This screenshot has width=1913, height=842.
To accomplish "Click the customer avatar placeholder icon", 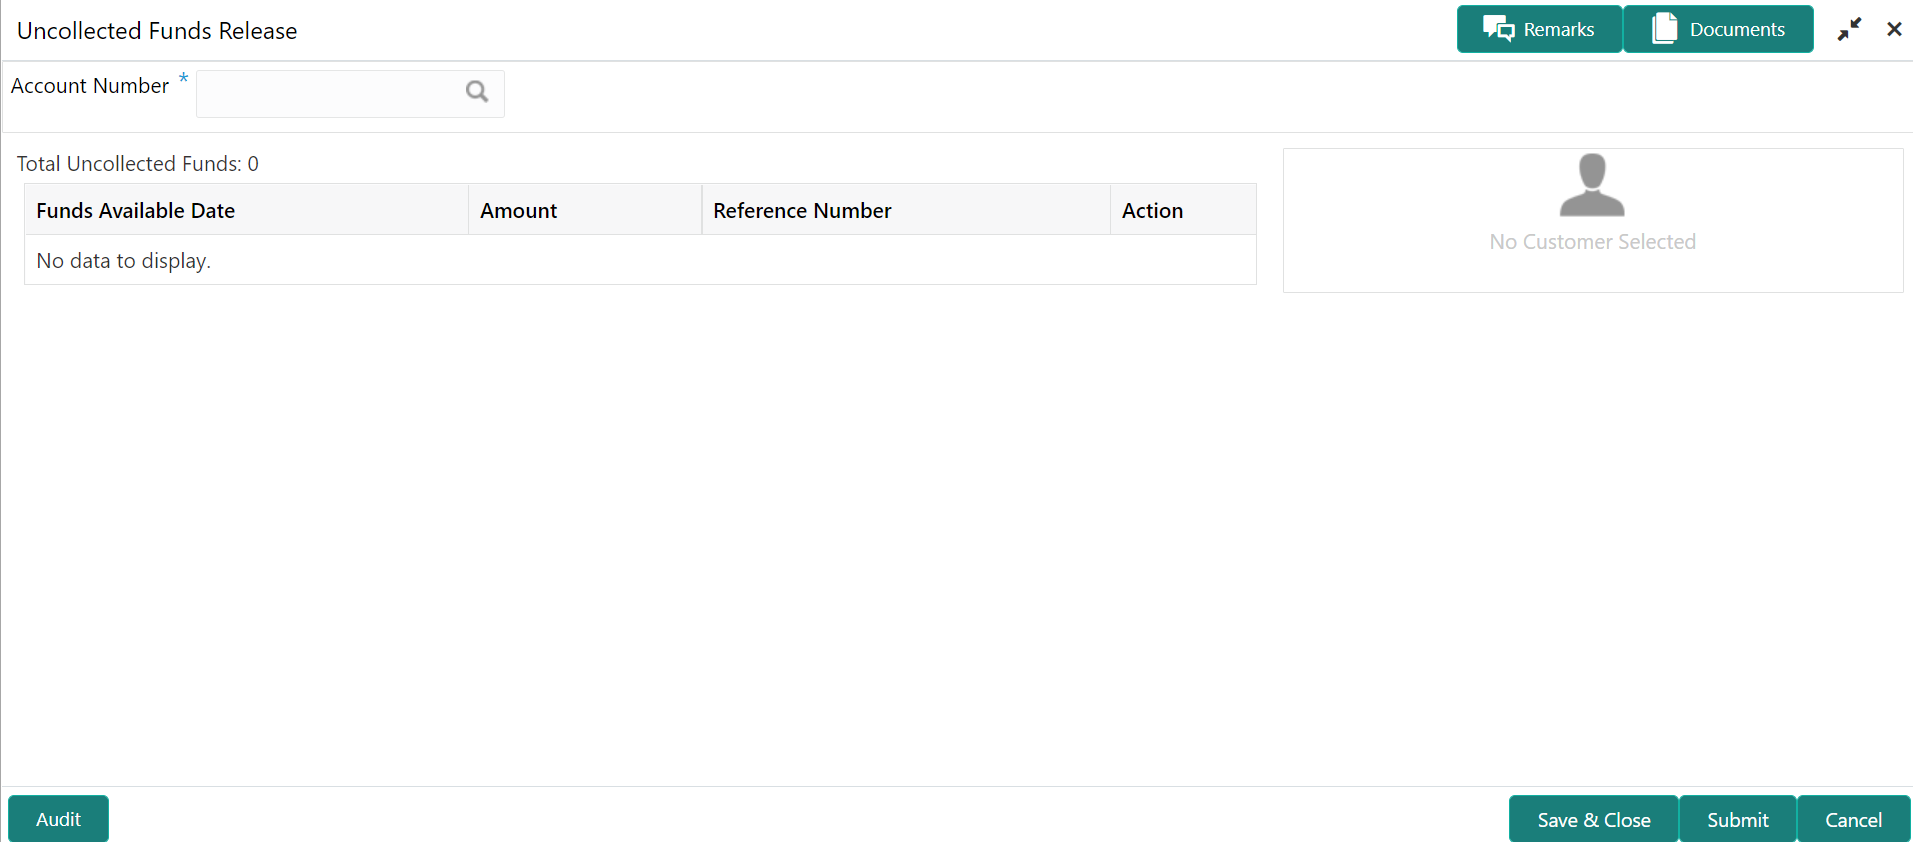I will pos(1592,185).
